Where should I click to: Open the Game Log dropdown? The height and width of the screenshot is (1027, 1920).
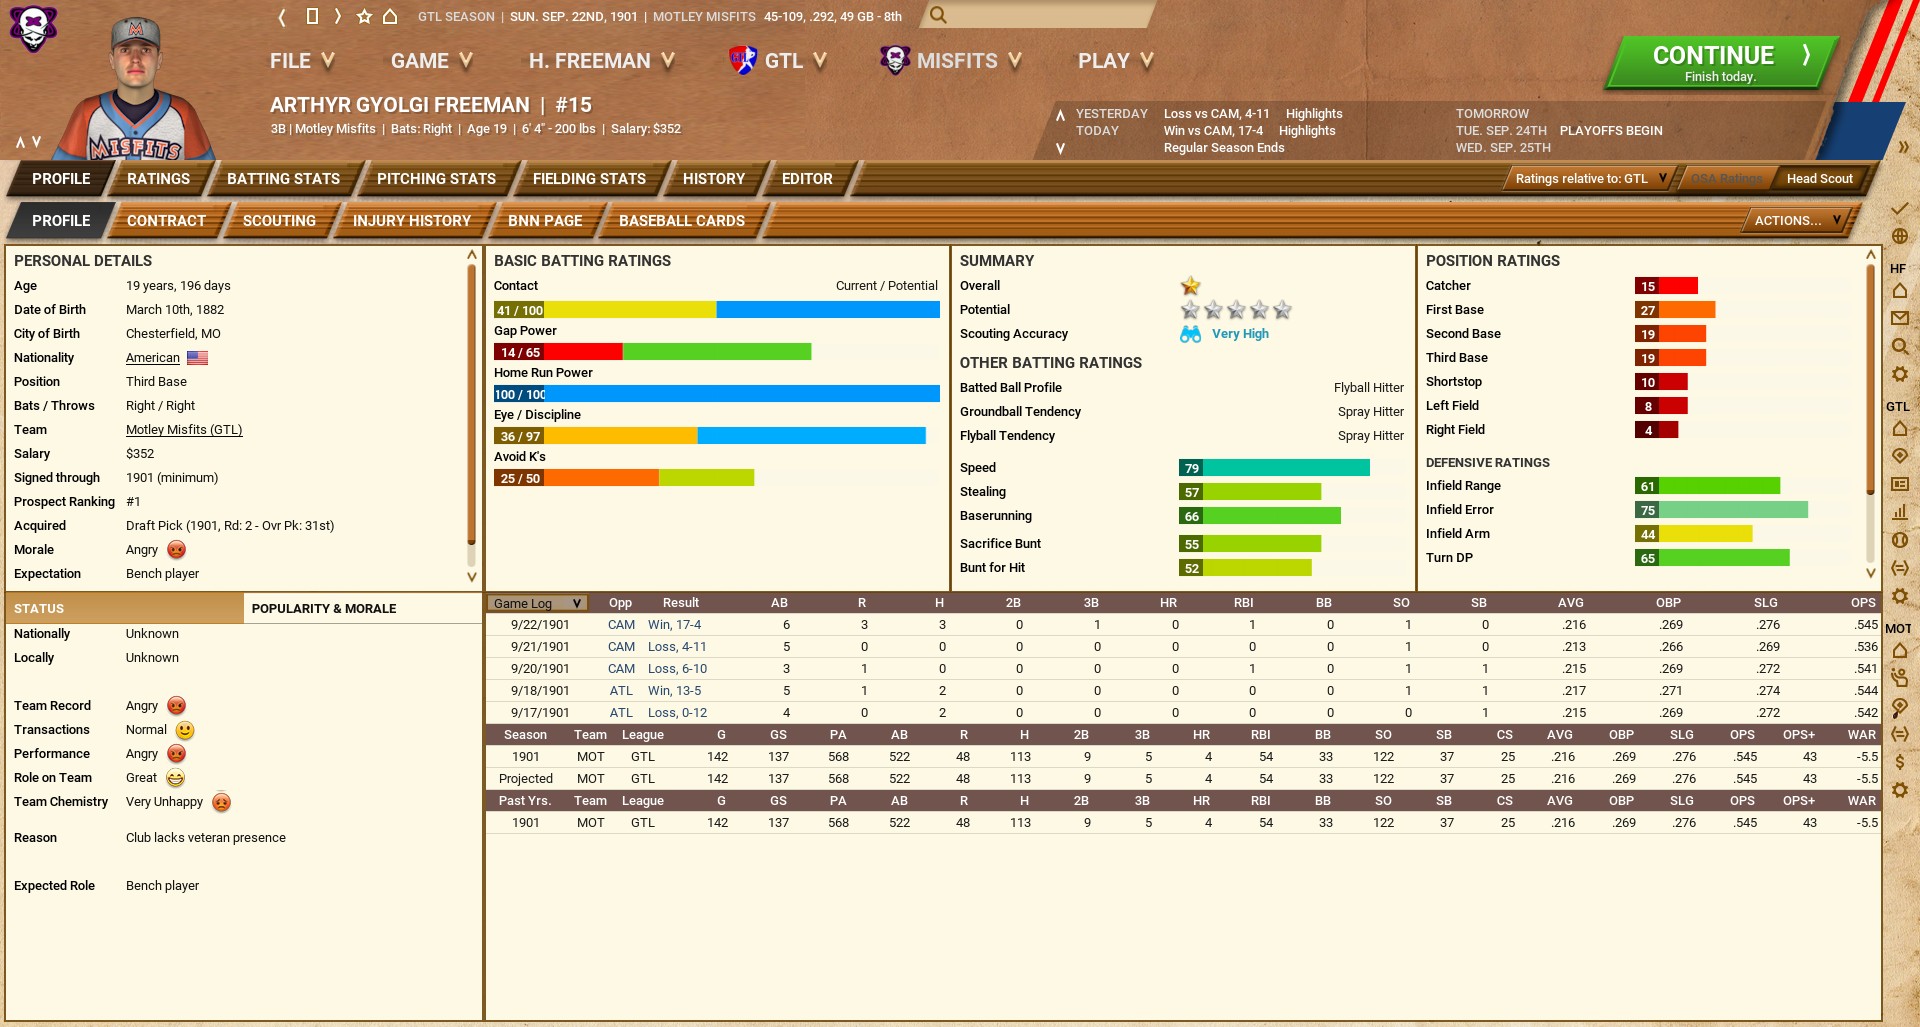tap(537, 603)
